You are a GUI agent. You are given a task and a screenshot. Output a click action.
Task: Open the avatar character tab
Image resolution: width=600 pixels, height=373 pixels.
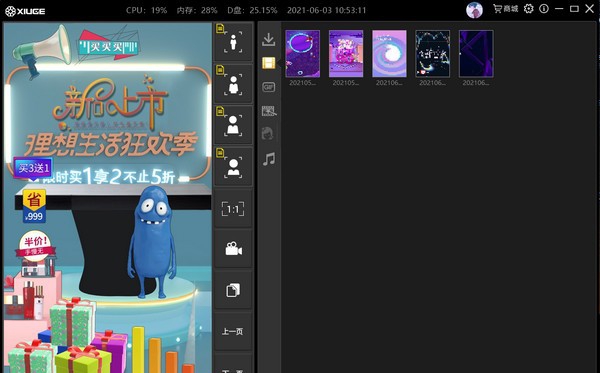[267, 134]
